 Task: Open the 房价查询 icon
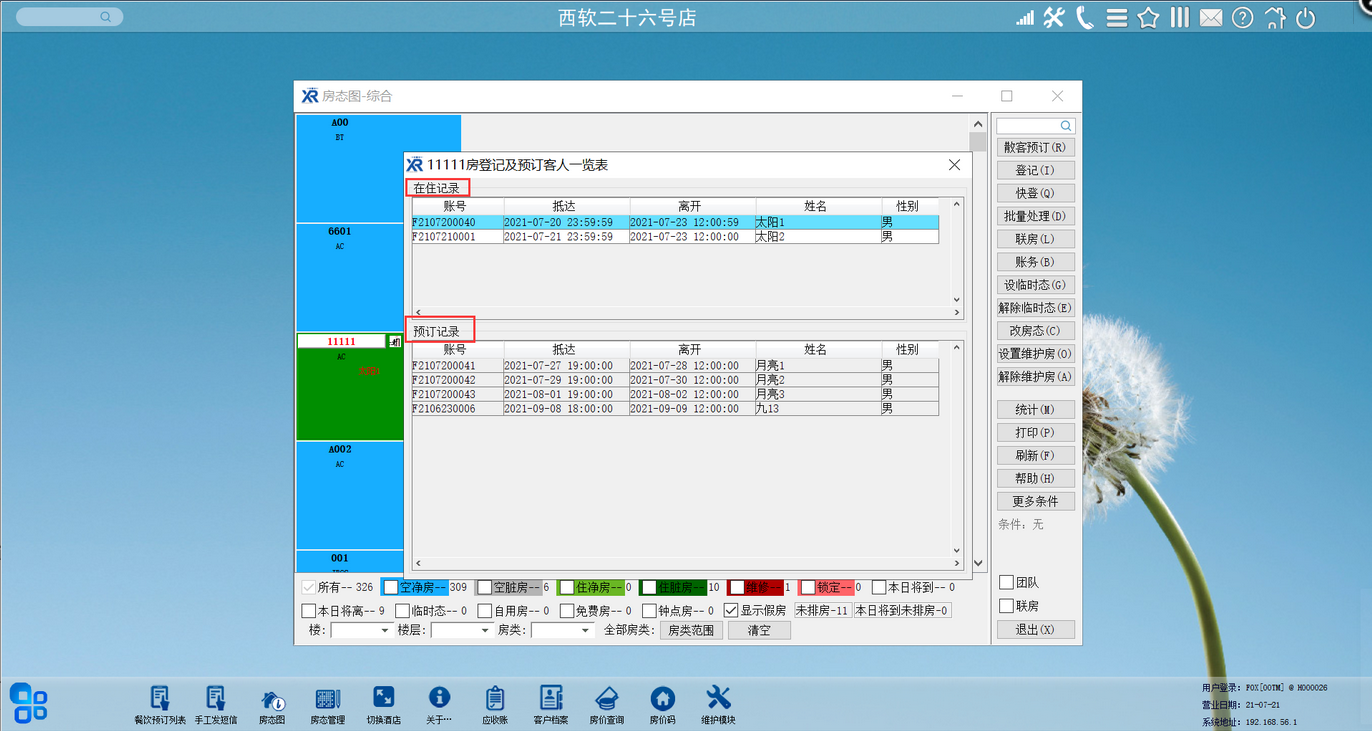click(x=606, y=698)
